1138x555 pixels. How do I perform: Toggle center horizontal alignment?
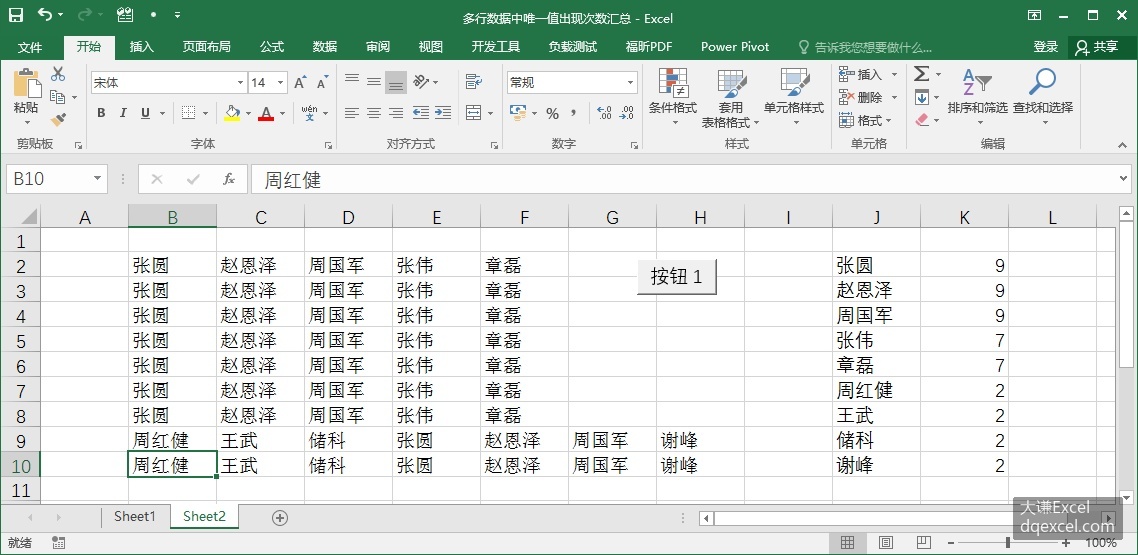pyautogui.click(x=374, y=112)
